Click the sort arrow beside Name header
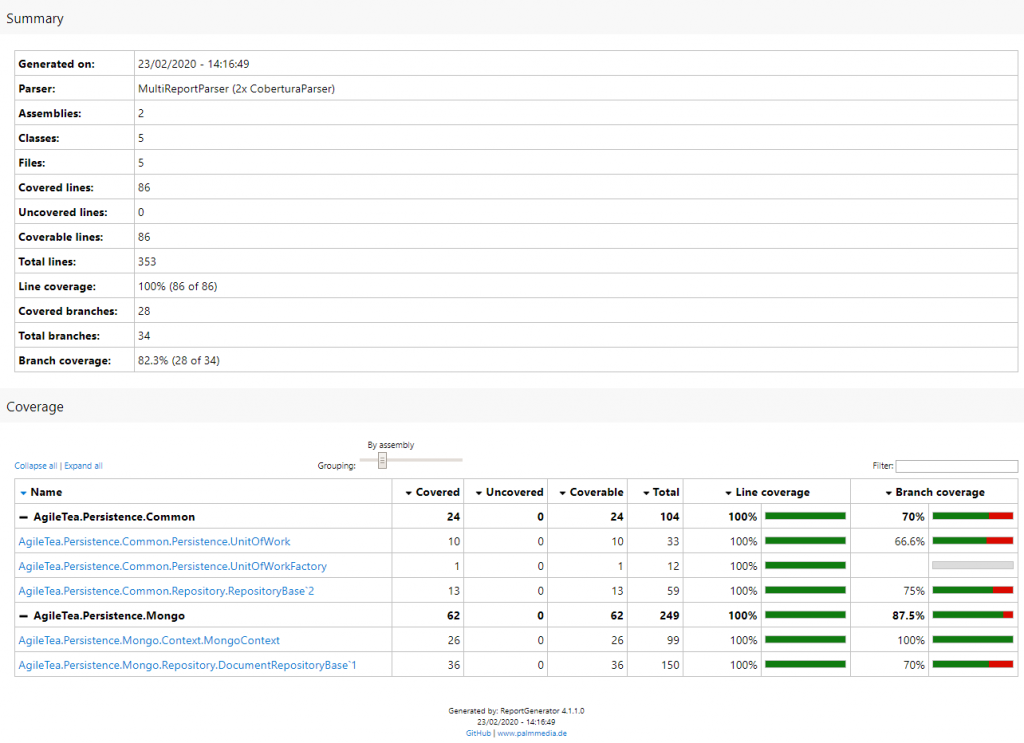 (x=24, y=493)
